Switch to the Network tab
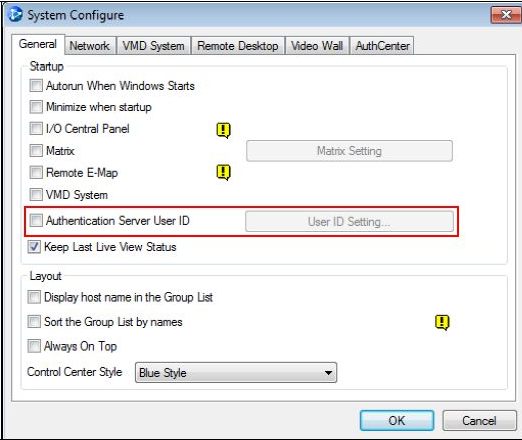This screenshot has width=522, height=440. pyautogui.click(x=89, y=46)
